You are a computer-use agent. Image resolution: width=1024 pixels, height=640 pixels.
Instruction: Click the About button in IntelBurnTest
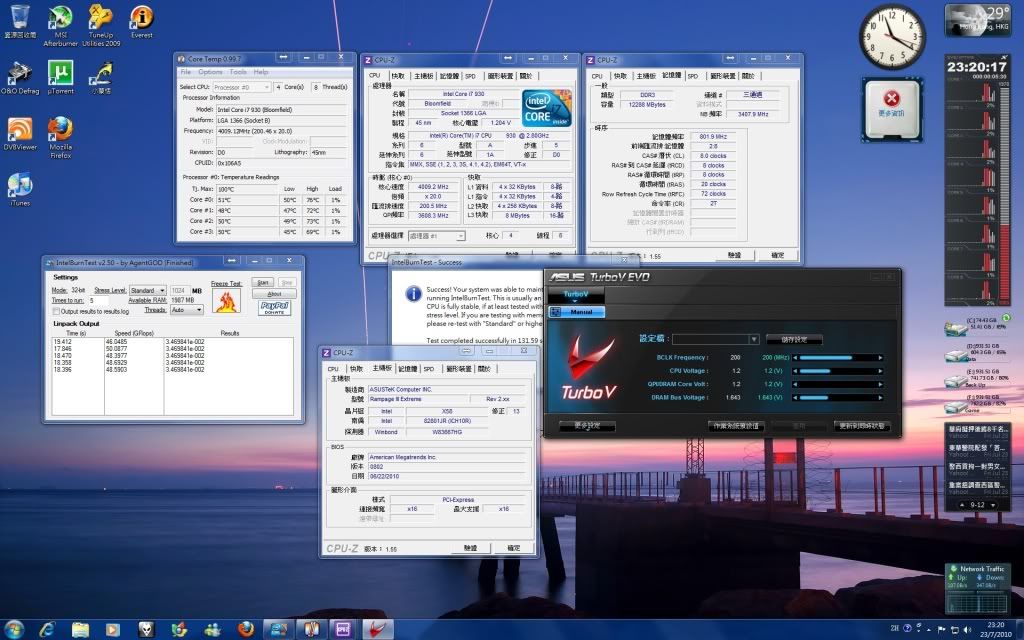point(274,294)
